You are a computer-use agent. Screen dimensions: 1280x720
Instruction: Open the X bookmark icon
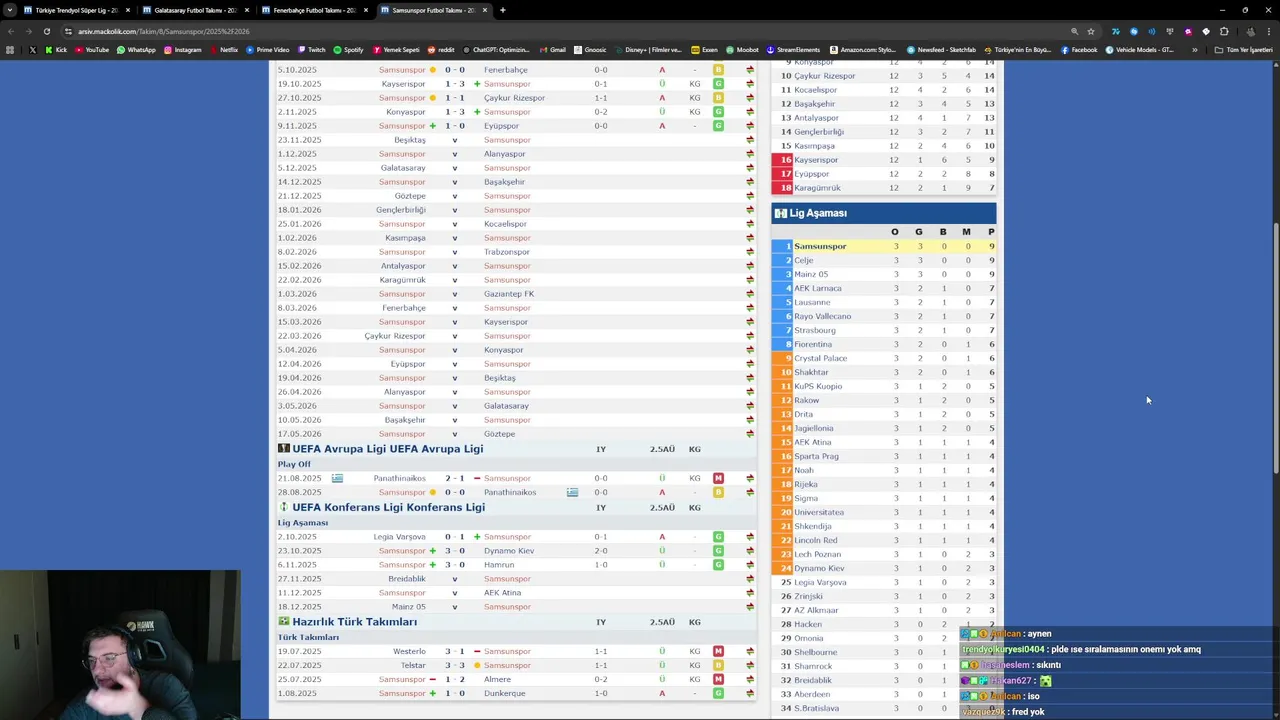click(32, 50)
